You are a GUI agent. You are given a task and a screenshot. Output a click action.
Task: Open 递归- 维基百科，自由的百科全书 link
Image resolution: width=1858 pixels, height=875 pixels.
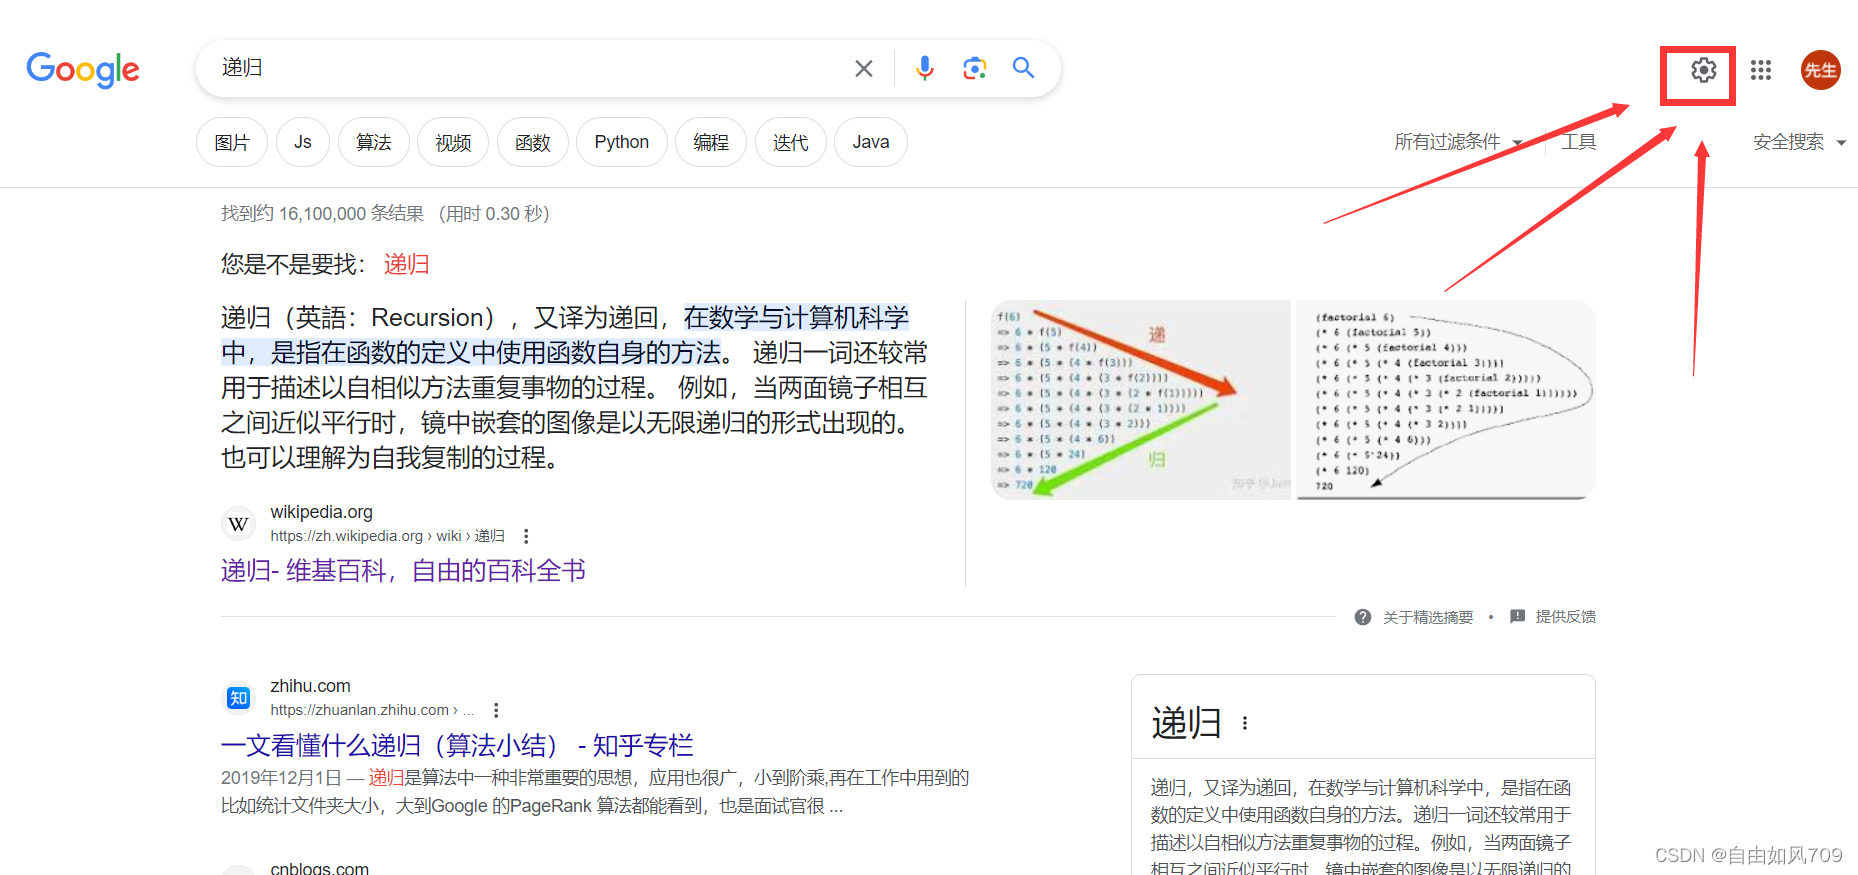click(x=403, y=571)
